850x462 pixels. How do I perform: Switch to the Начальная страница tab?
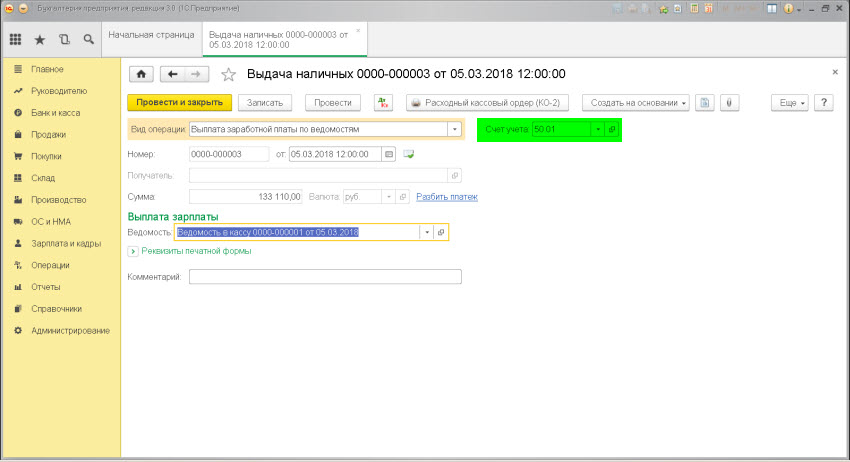coord(151,35)
